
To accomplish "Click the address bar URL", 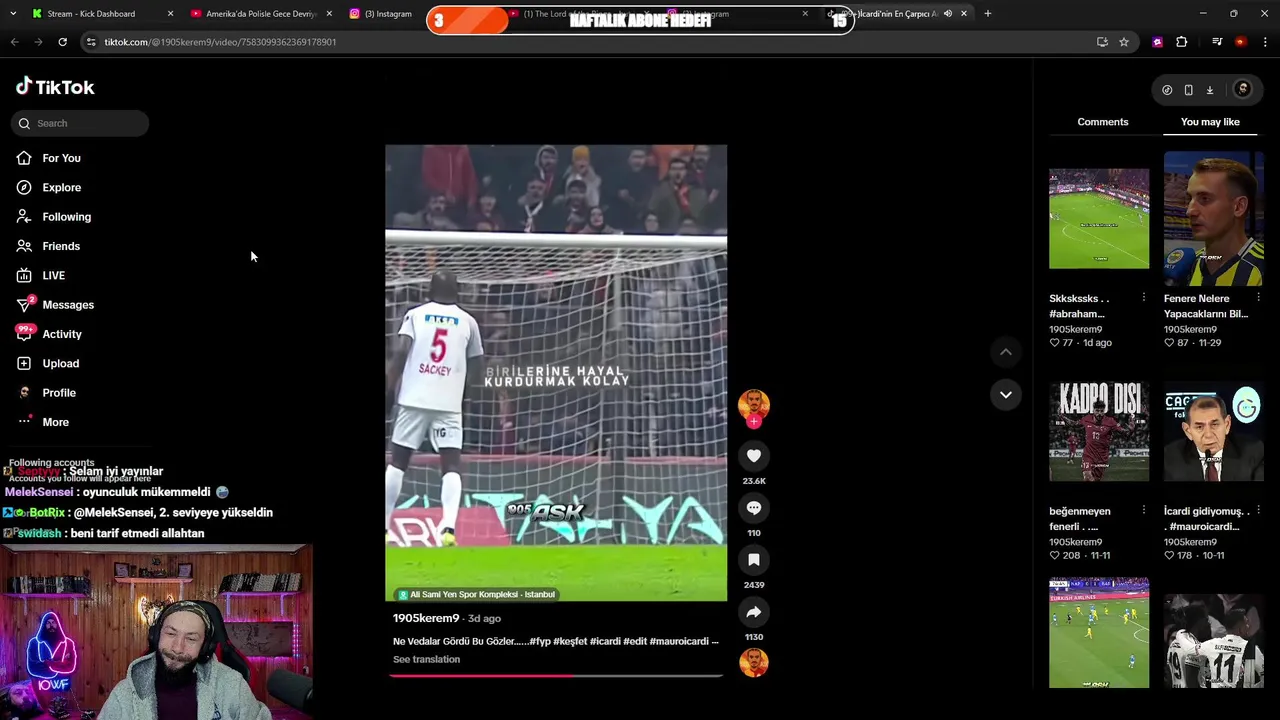I will click(220, 42).
